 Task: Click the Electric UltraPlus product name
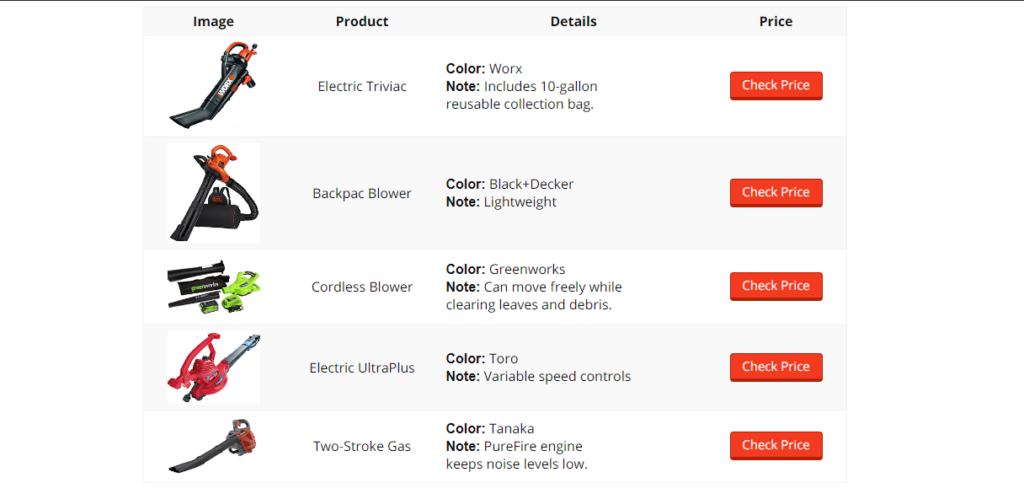point(362,368)
